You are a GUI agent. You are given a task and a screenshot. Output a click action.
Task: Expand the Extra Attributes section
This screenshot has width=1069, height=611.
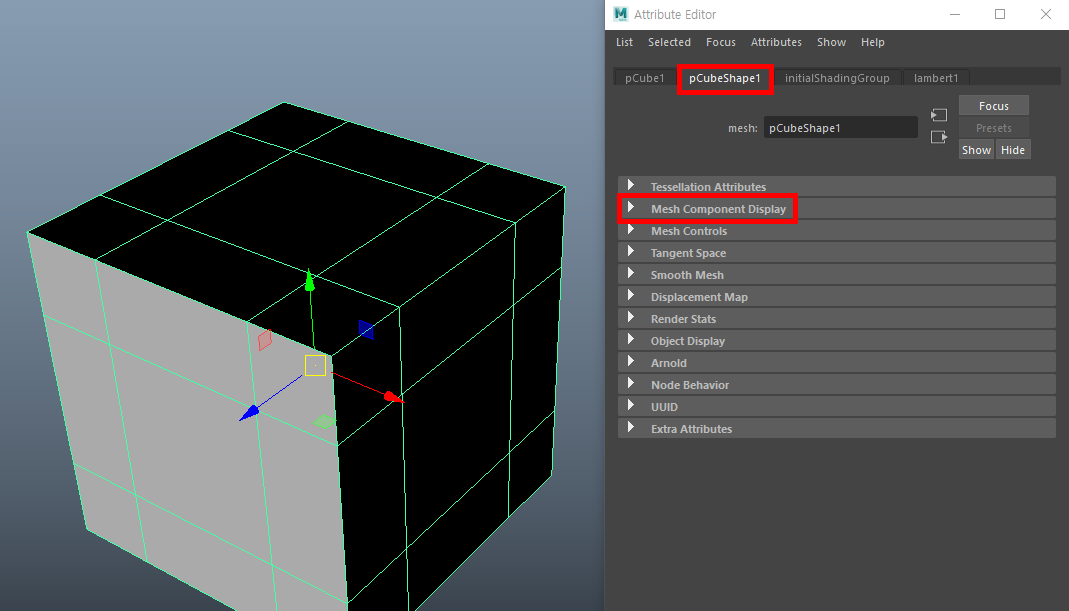[837, 428]
